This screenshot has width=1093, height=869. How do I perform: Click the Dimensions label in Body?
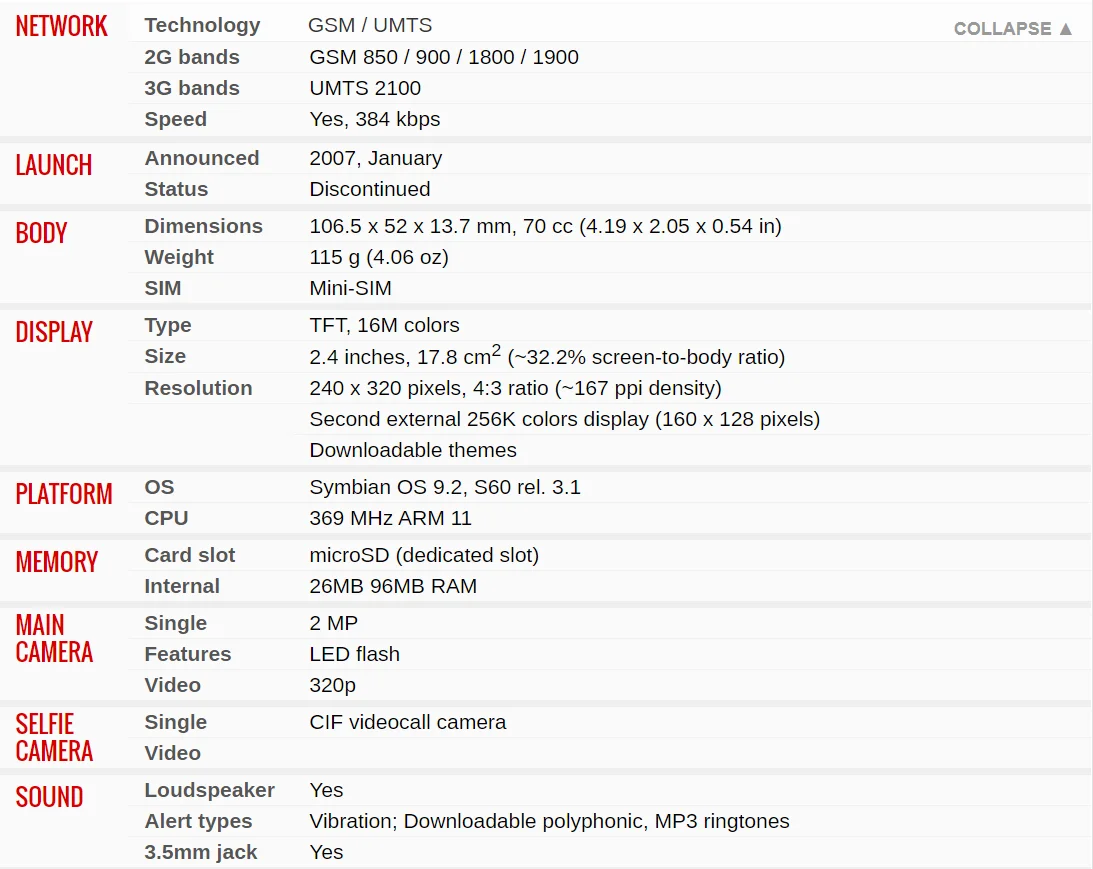coord(203,226)
